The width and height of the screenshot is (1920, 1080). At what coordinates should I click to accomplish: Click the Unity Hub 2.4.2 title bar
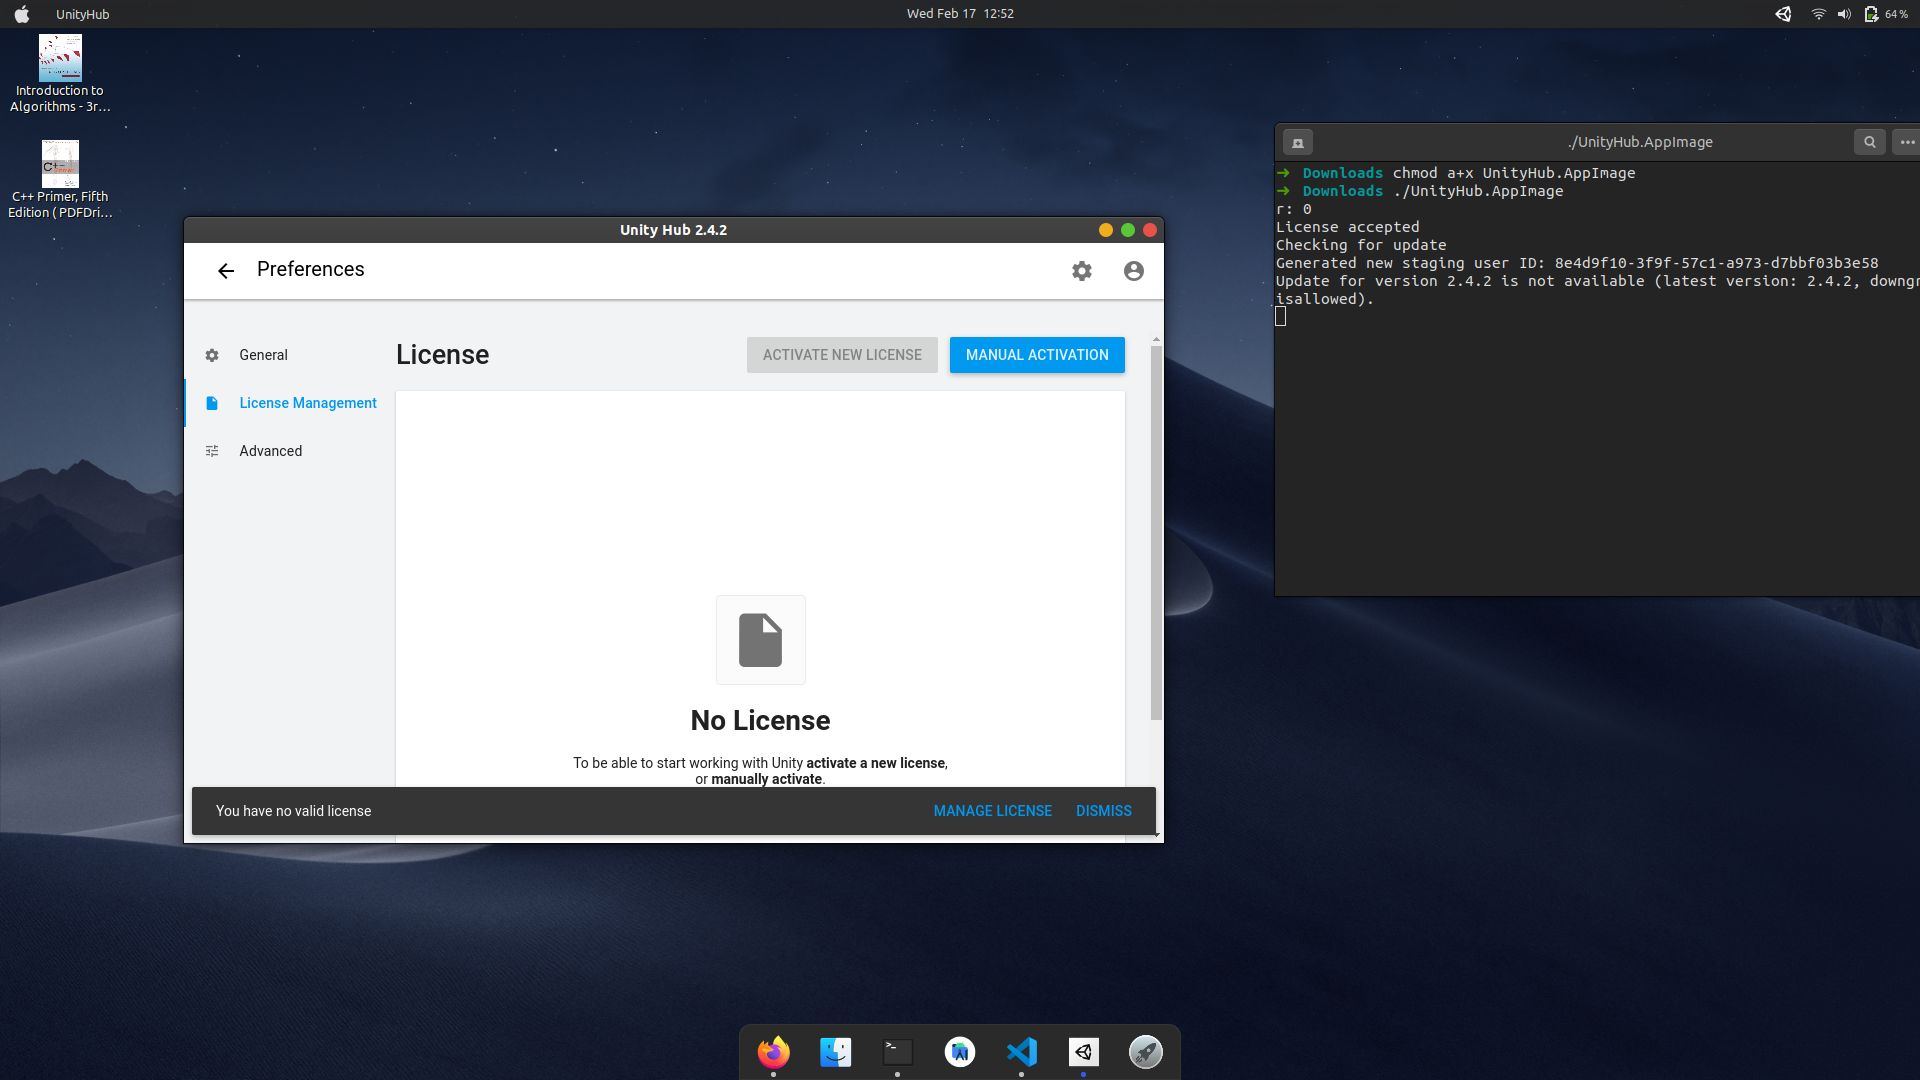pos(673,230)
